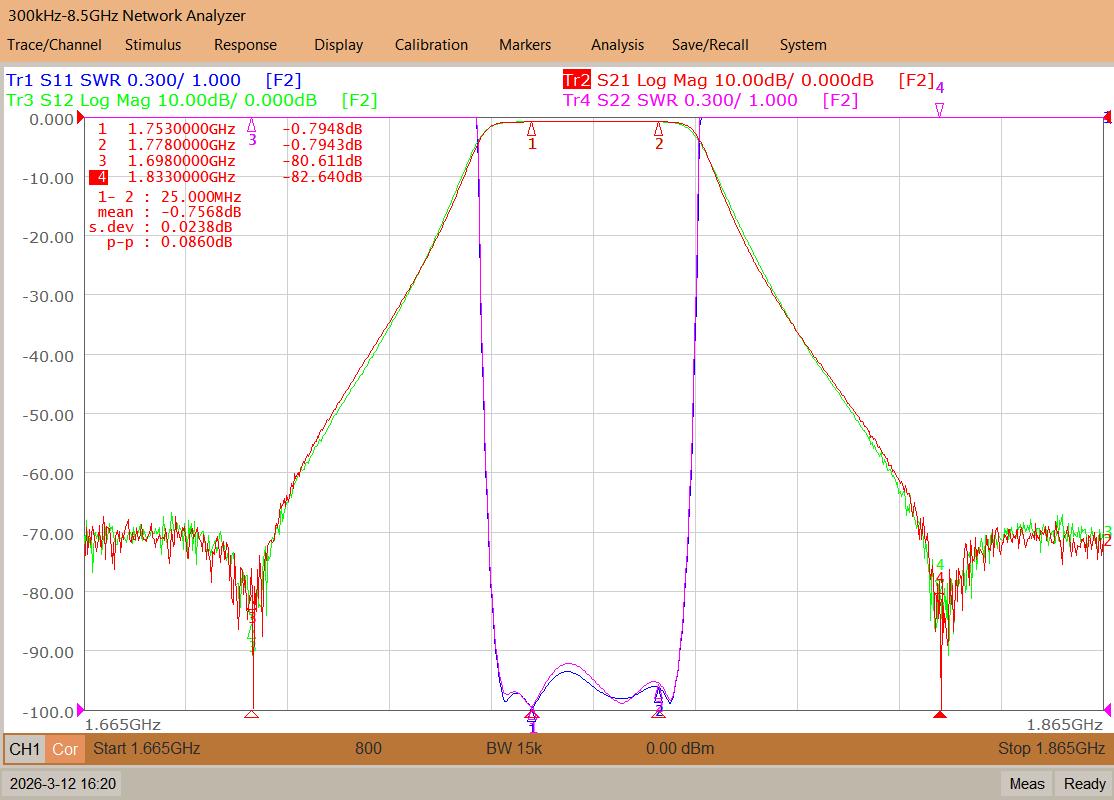1114x800 pixels.
Task: Click the magenta reference arrow at bottom right
Action: (x=1107, y=709)
